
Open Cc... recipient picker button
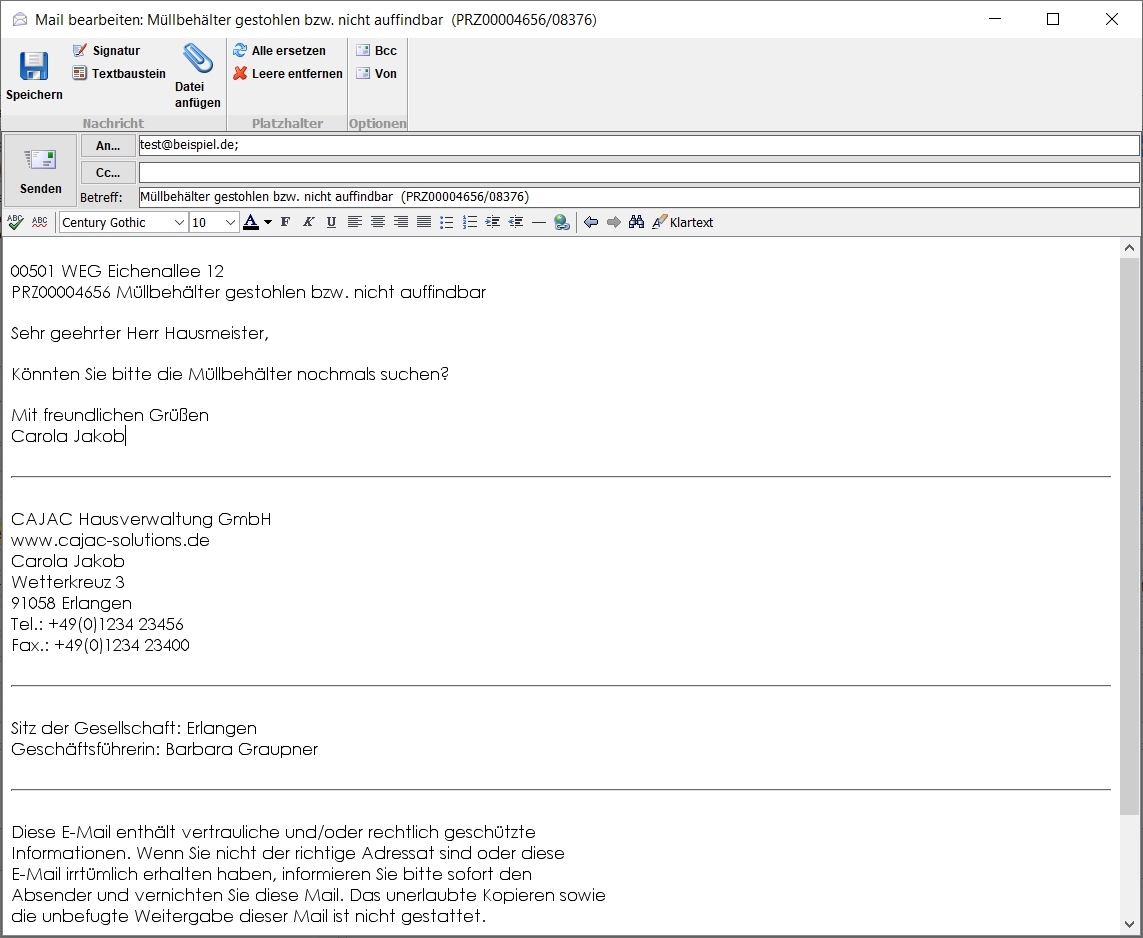[x=108, y=172]
